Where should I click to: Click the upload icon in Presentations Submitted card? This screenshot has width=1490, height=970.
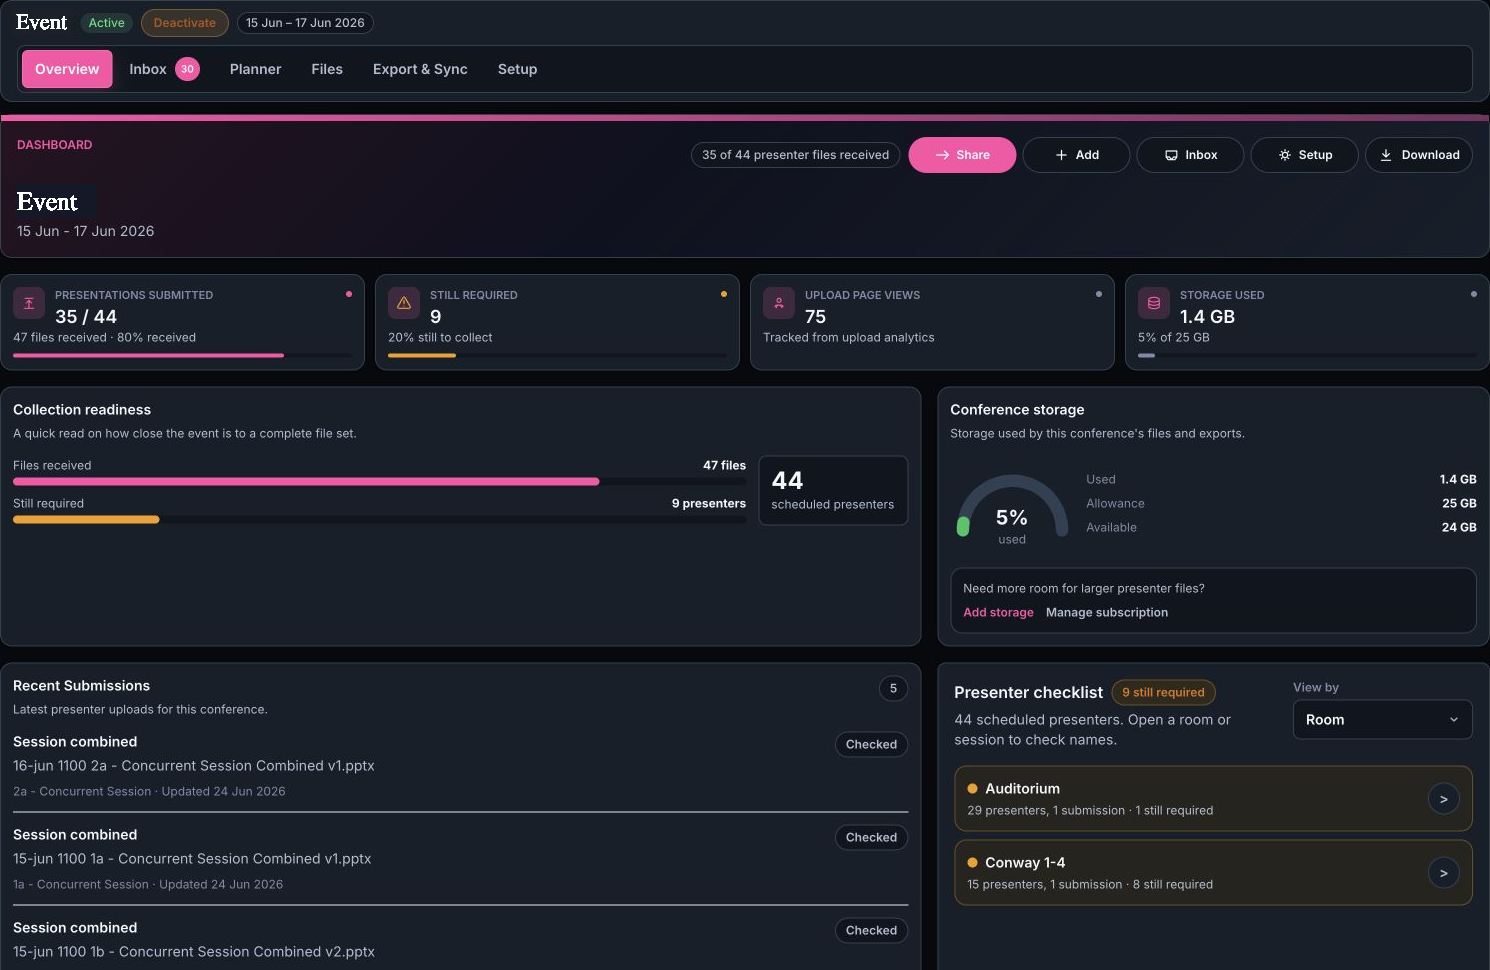(x=29, y=303)
